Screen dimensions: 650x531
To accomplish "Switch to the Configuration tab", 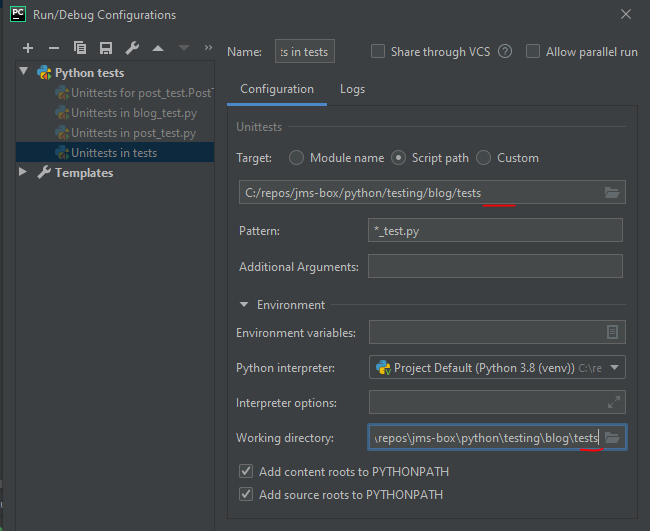I will point(277,89).
